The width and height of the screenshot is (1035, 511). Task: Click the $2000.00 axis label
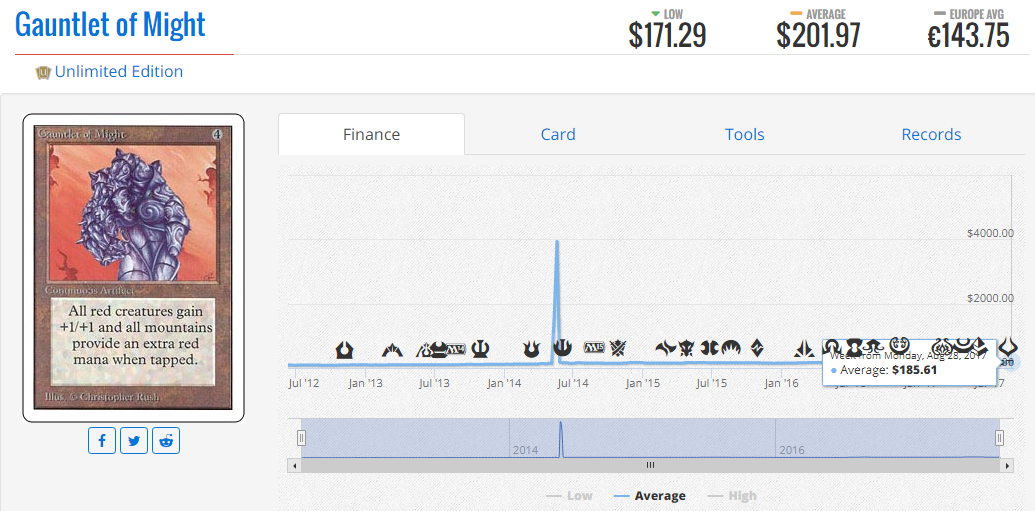pyautogui.click(x=989, y=298)
